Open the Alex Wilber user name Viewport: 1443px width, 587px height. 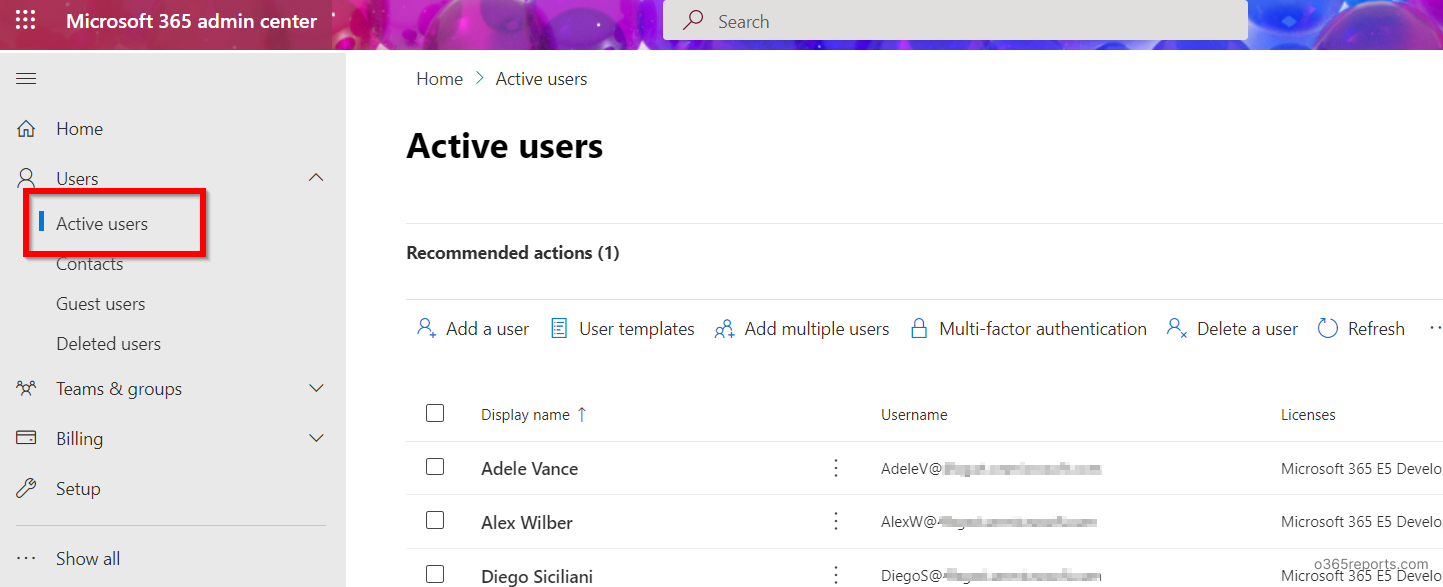[x=526, y=522]
